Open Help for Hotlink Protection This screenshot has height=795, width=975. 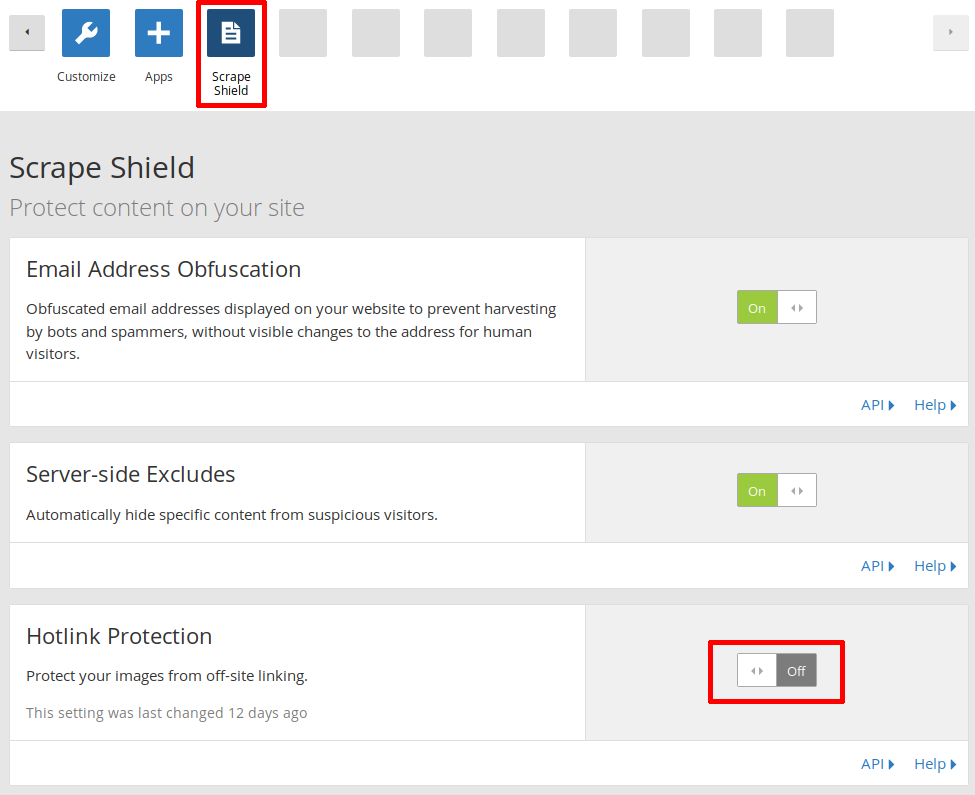(935, 764)
